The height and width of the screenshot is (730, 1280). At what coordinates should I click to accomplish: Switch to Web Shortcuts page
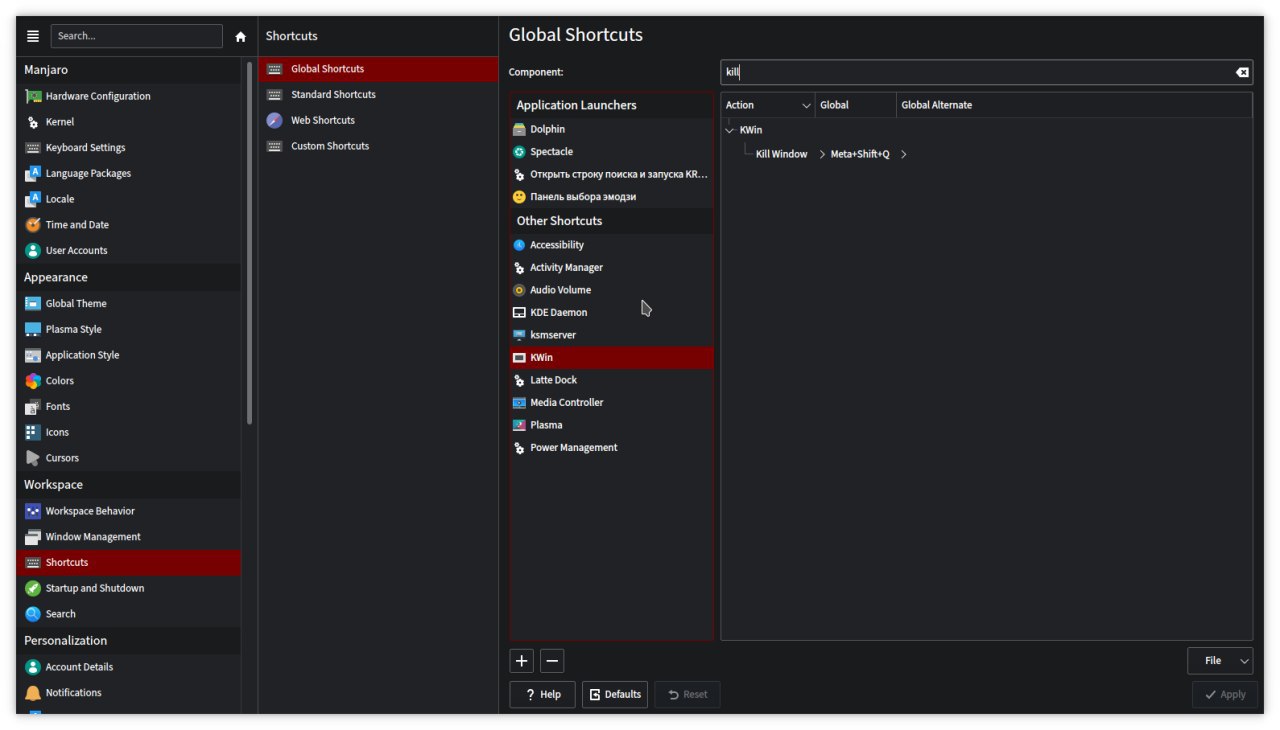pos(378,120)
